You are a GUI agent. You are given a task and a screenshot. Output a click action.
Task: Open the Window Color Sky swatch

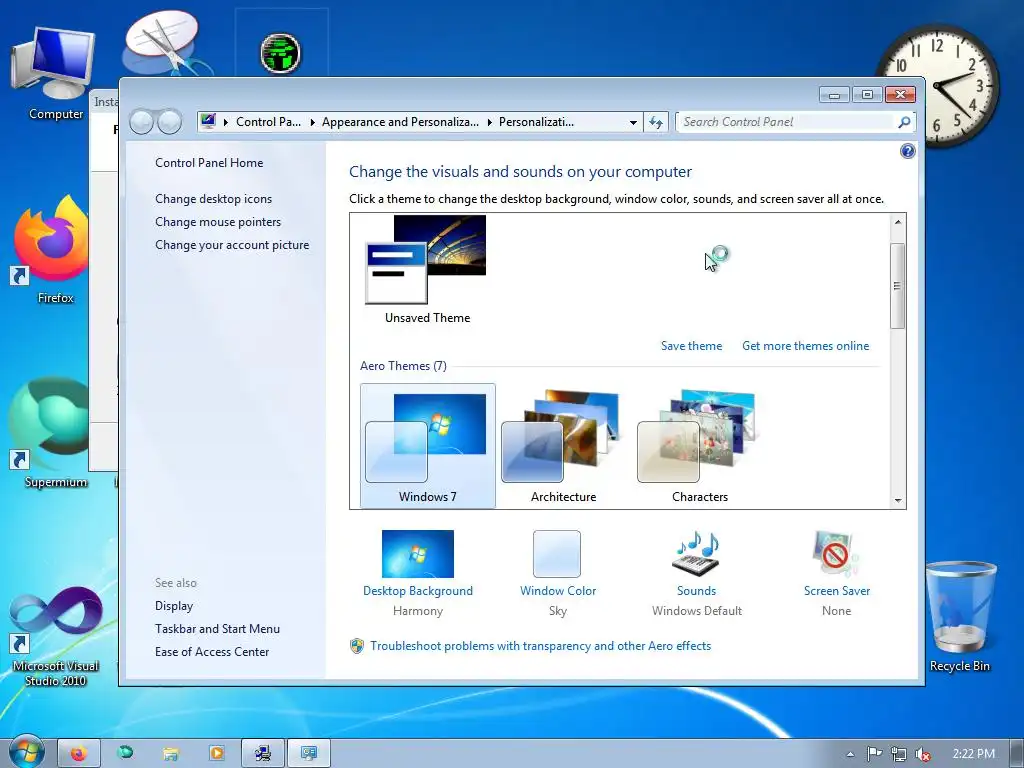pos(557,554)
